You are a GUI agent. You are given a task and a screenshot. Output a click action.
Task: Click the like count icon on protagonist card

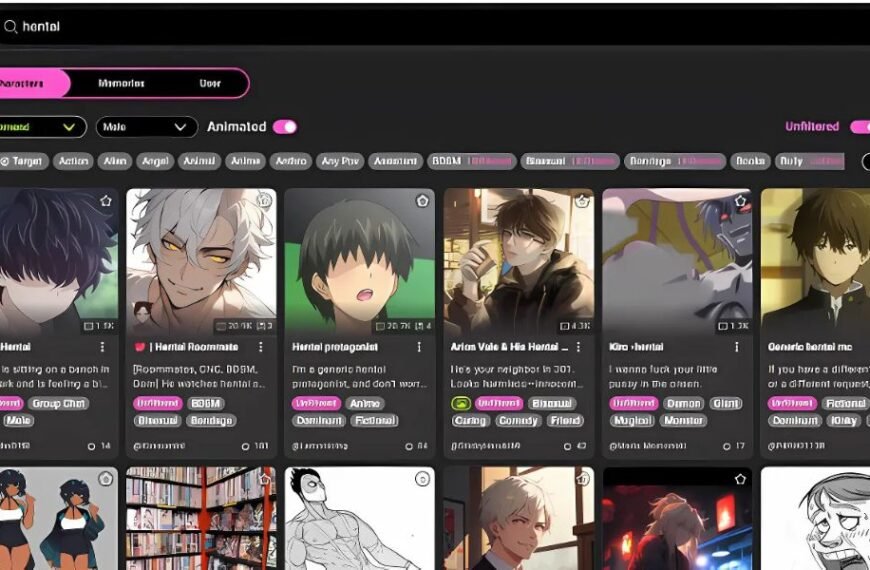pos(409,446)
